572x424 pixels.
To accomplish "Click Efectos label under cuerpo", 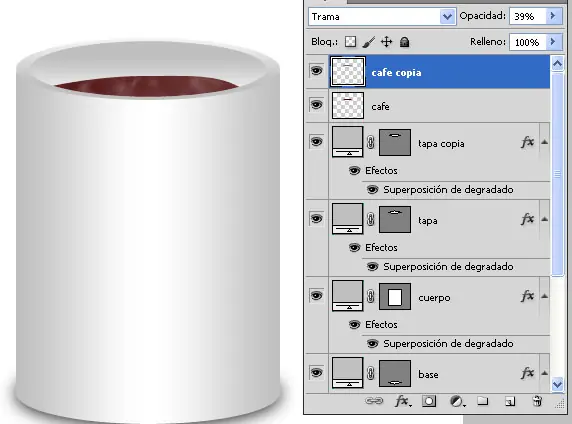I will pos(381,324).
